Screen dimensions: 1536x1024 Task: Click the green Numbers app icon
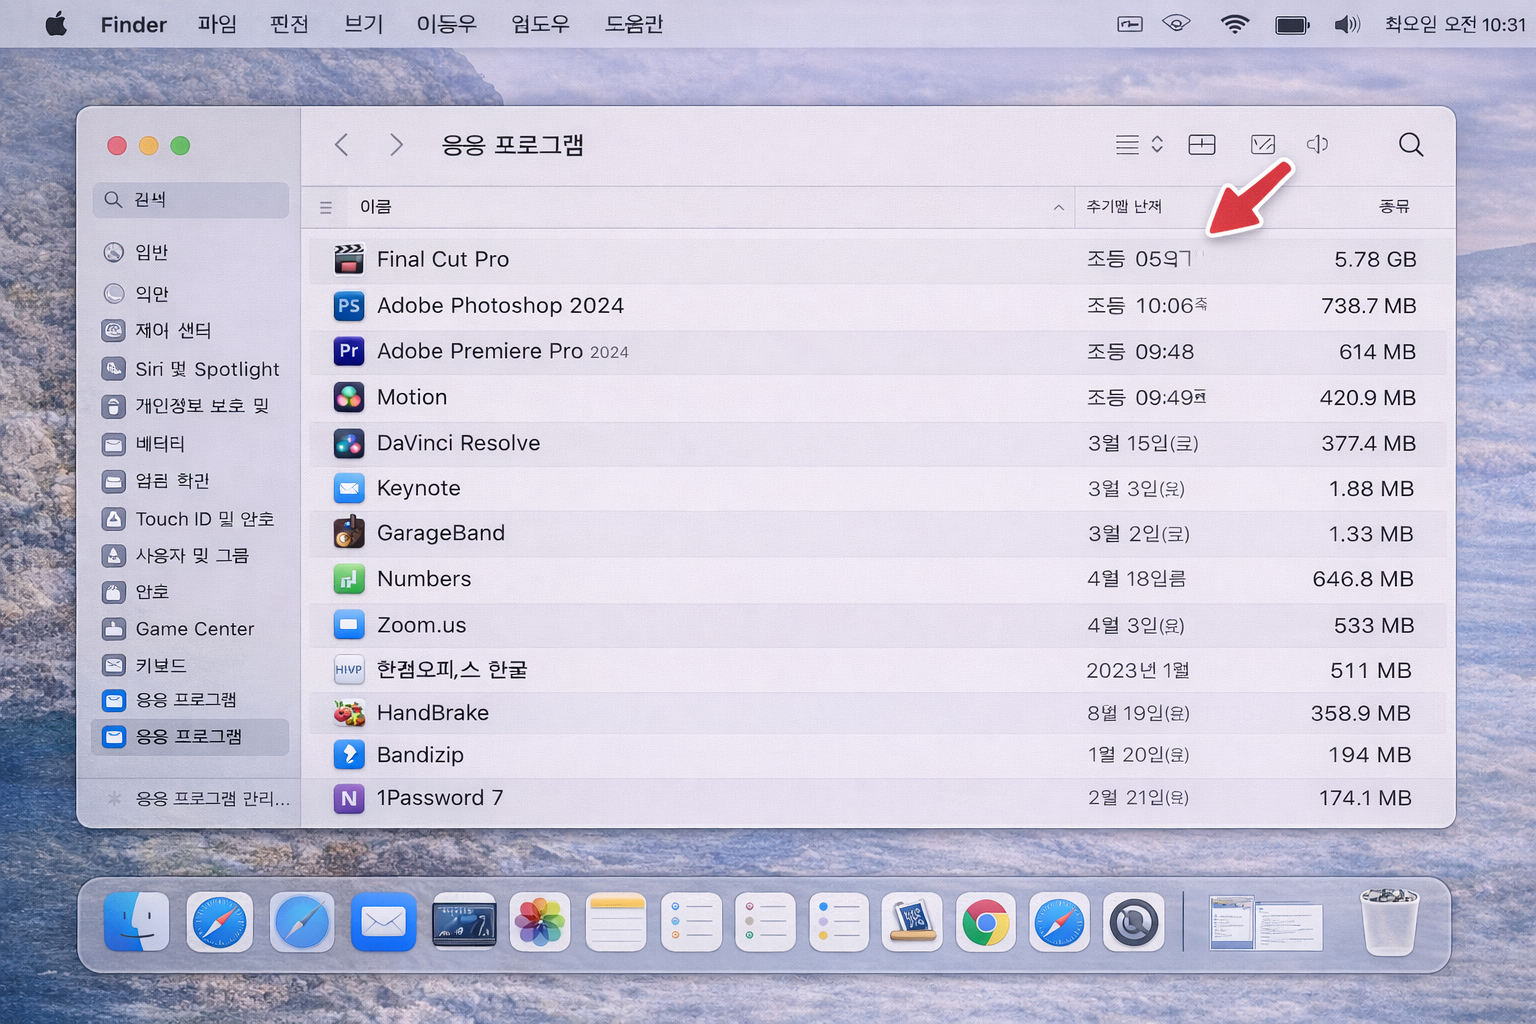click(349, 579)
